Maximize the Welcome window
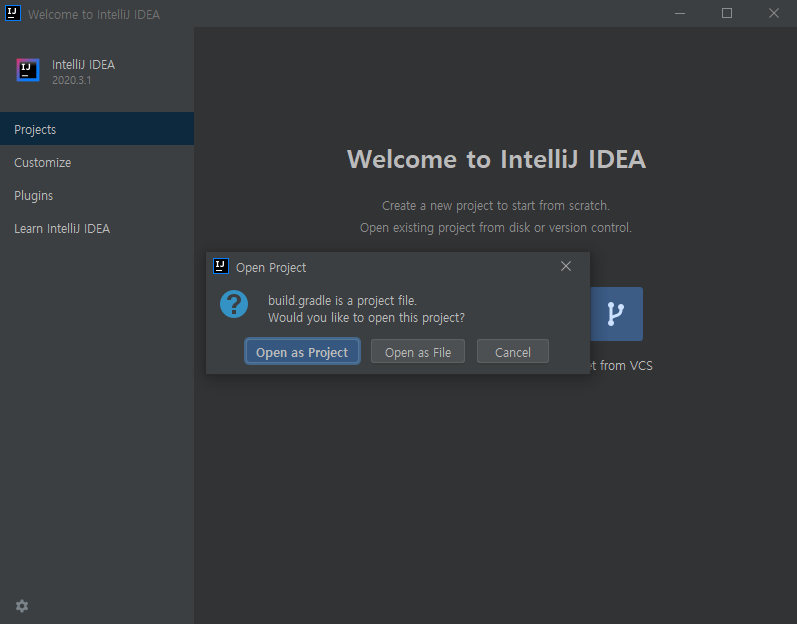The image size is (797, 624). pyautogui.click(x=727, y=13)
